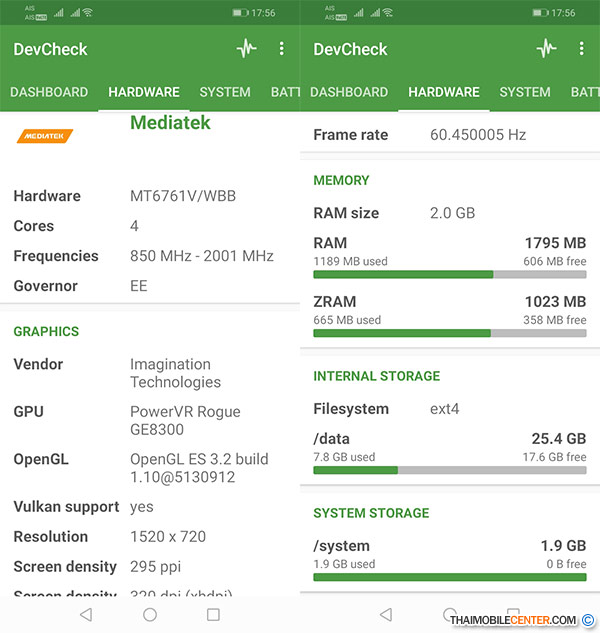Tap the clock 17:56 in left status bar
This screenshot has height=633, width=600.
click(x=263, y=13)
